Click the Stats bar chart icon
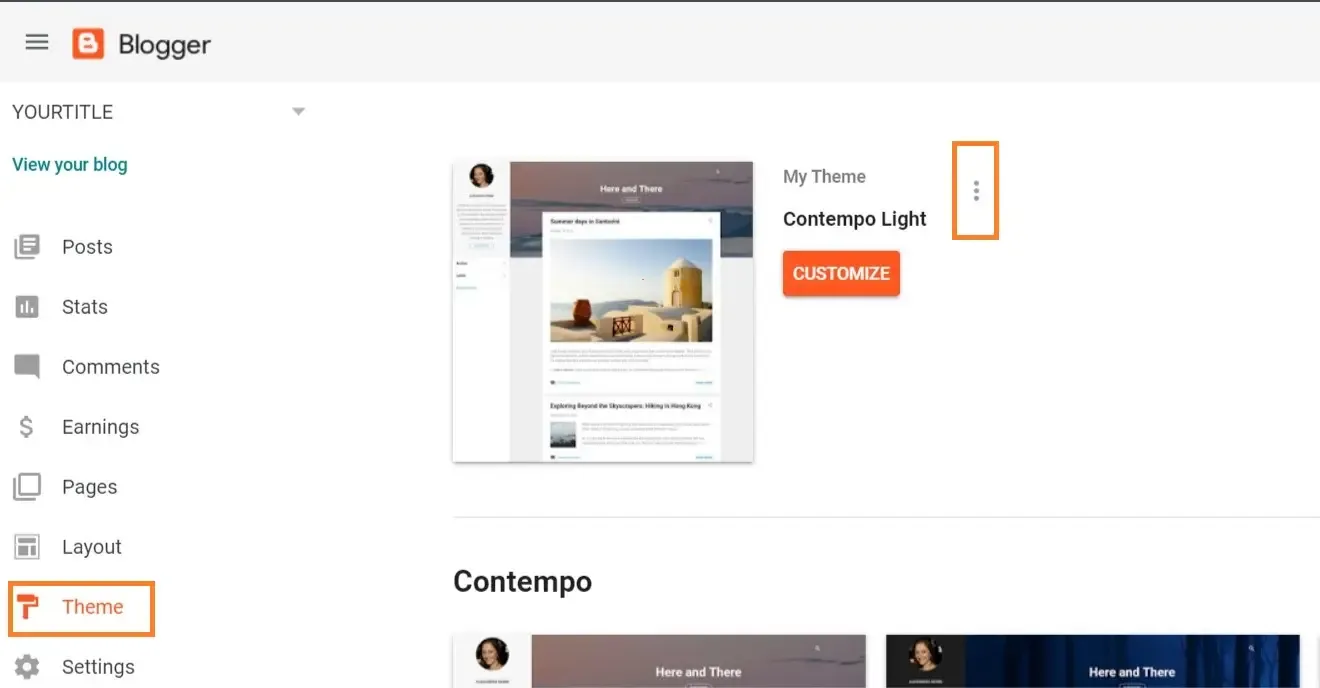The image size is (1320, 688). [27, 307]
